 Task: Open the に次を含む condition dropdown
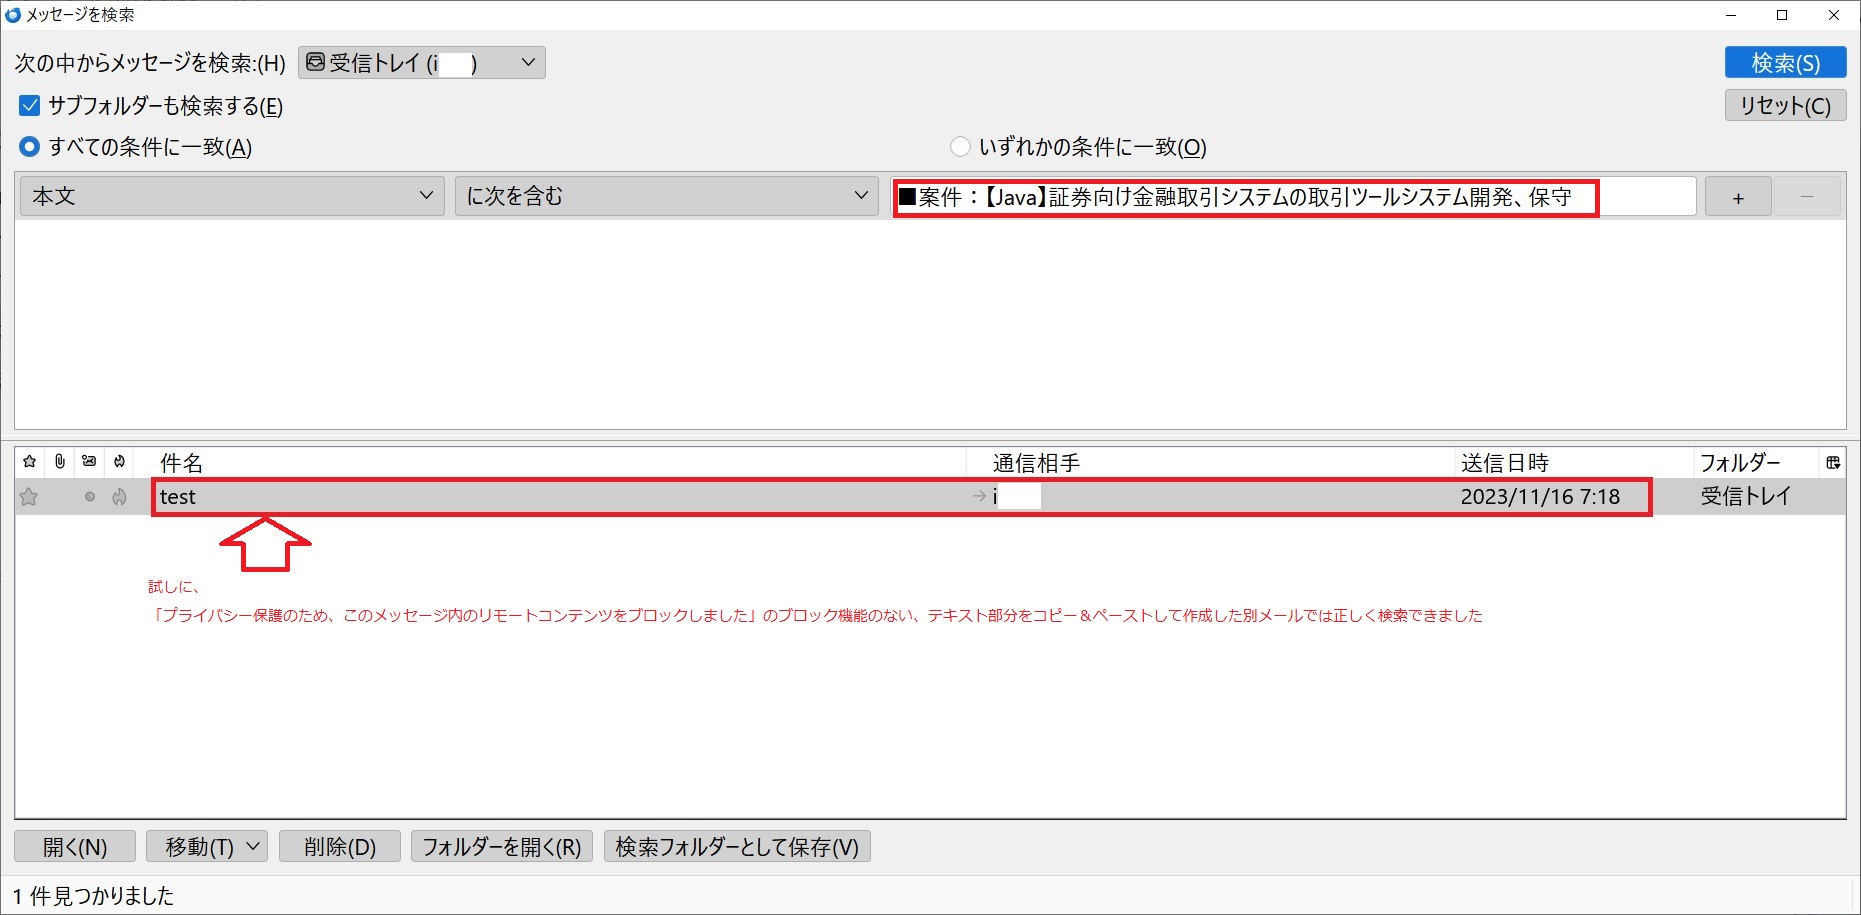tap(666, 196)
